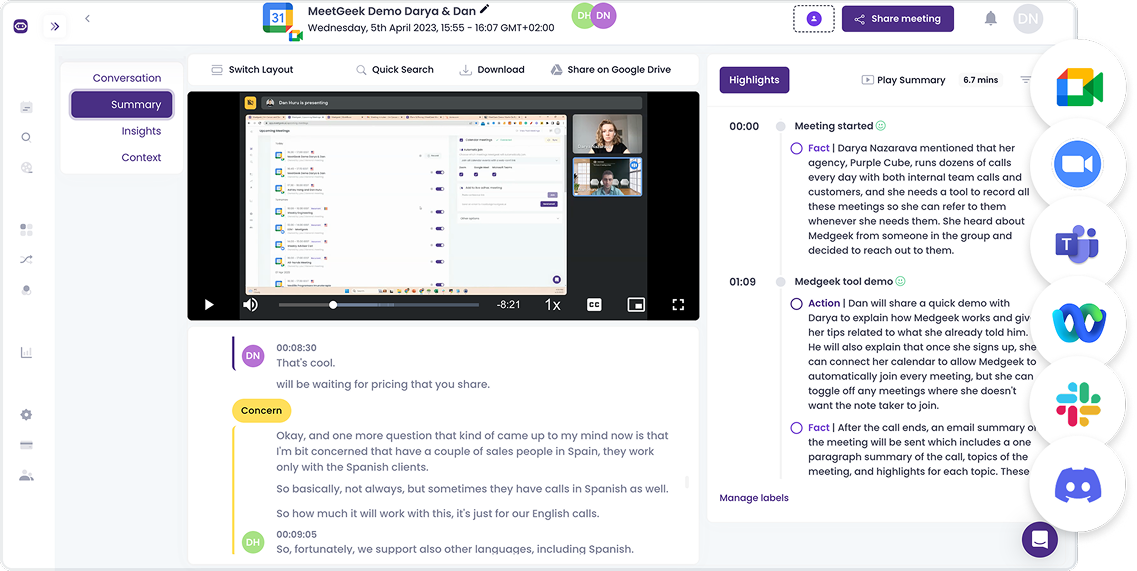The height and width of the screenshot is (571, 1137).
Task: Open the bar chart analytics icon in the sidebar
Action: [26, 353]
